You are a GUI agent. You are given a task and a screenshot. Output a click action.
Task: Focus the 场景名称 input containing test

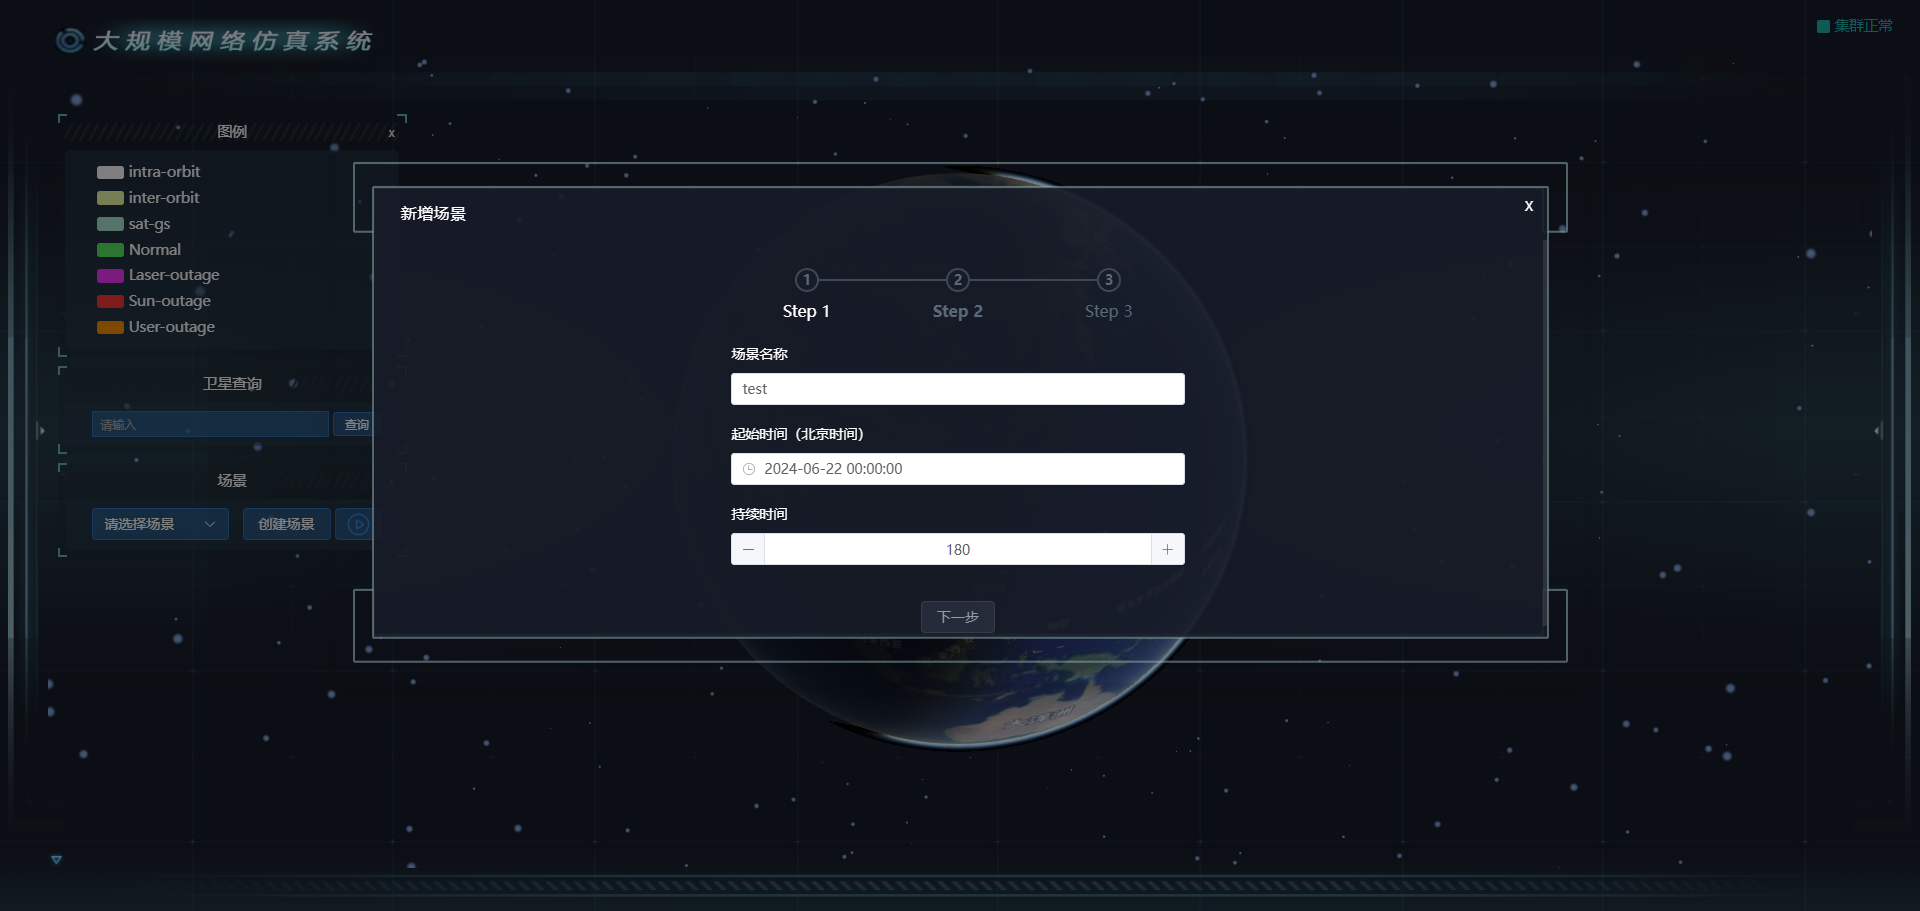[x=957, y=389]
